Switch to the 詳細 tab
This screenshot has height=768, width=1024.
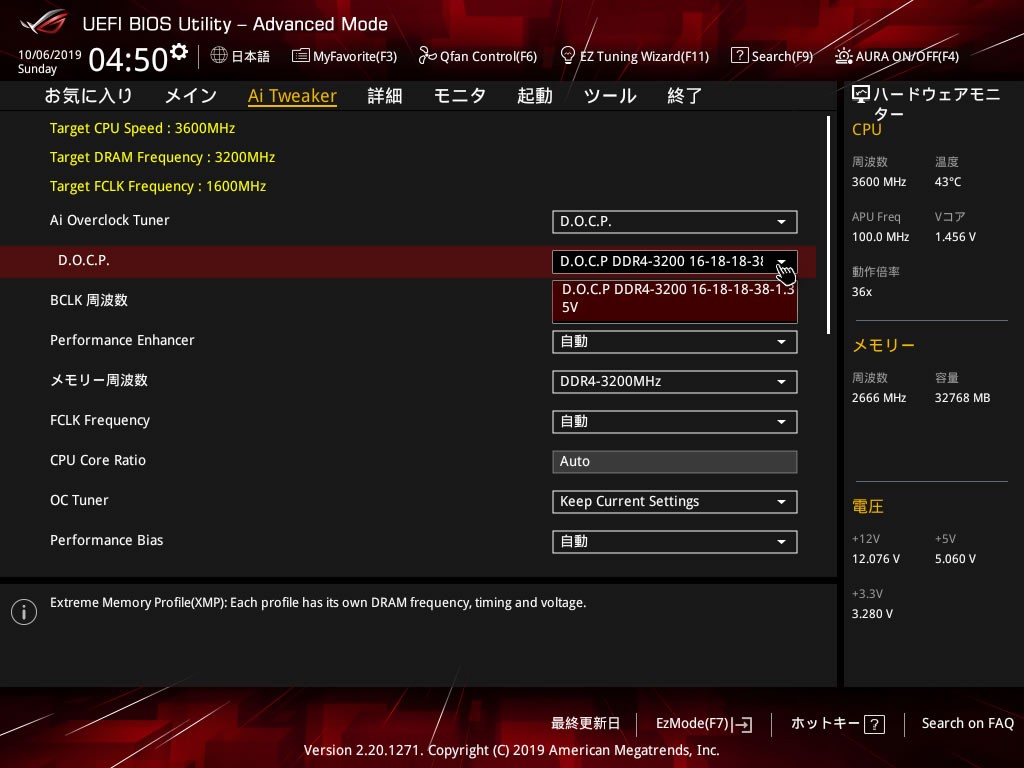point(385,96)
